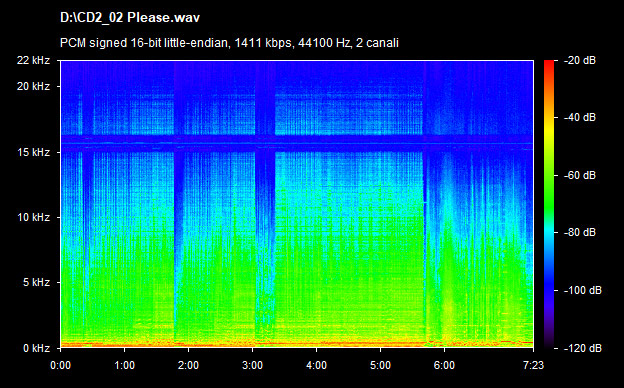
Task: Click the 5 kHz frequency axis label
Action: [x=36, y=283]
